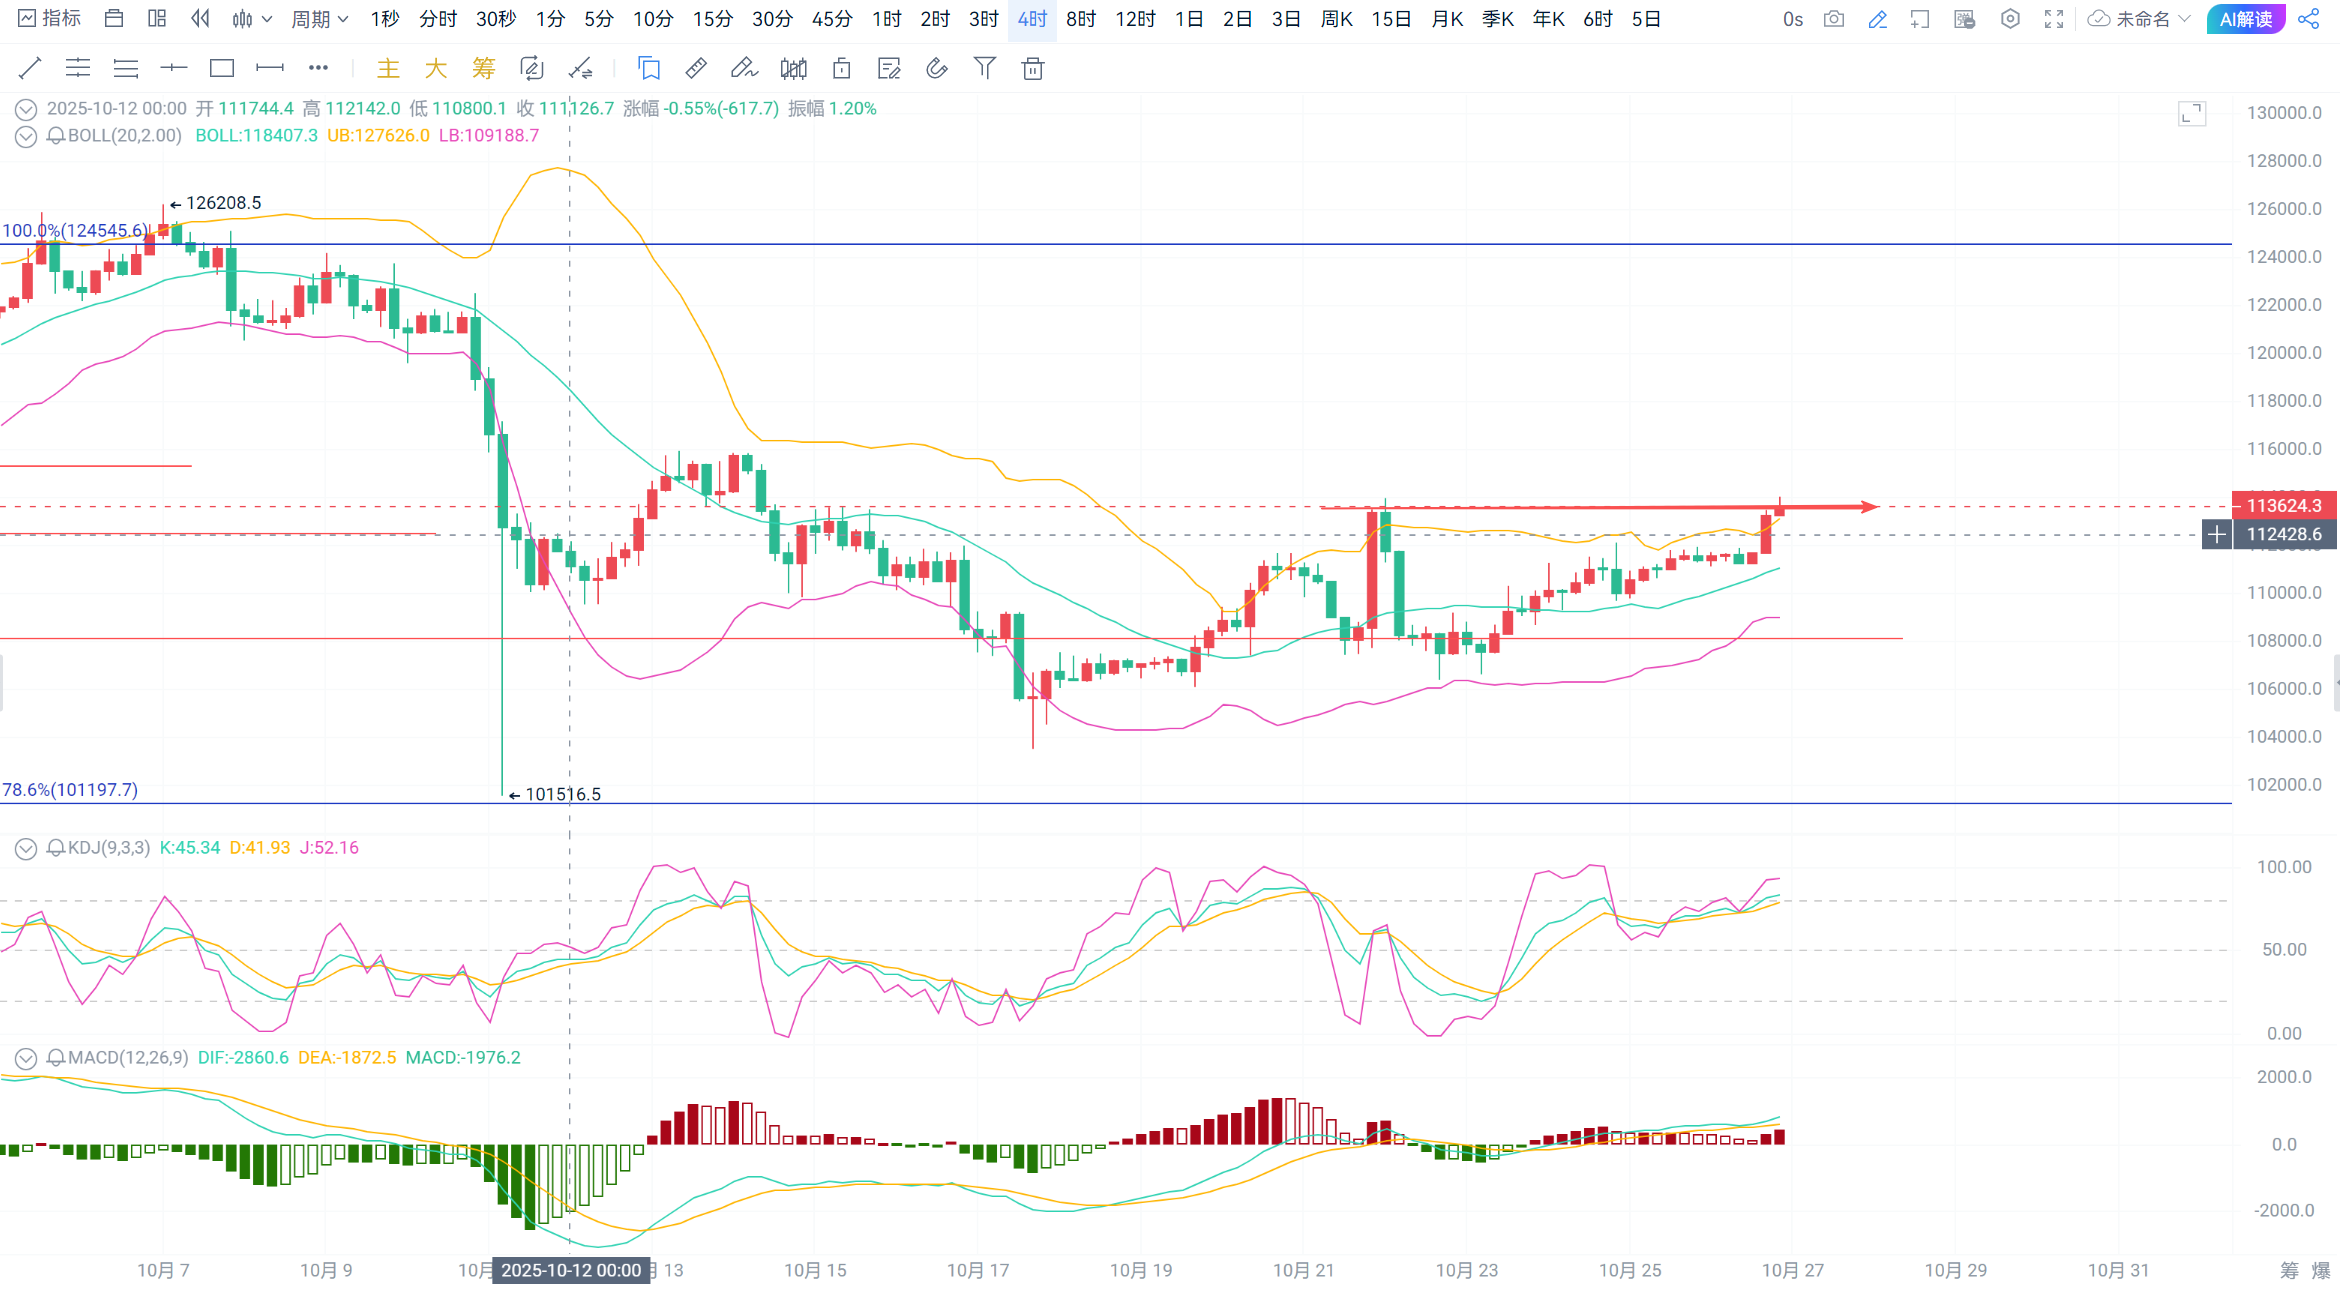Click the filter funnel tool

click(x=984, y=68)
